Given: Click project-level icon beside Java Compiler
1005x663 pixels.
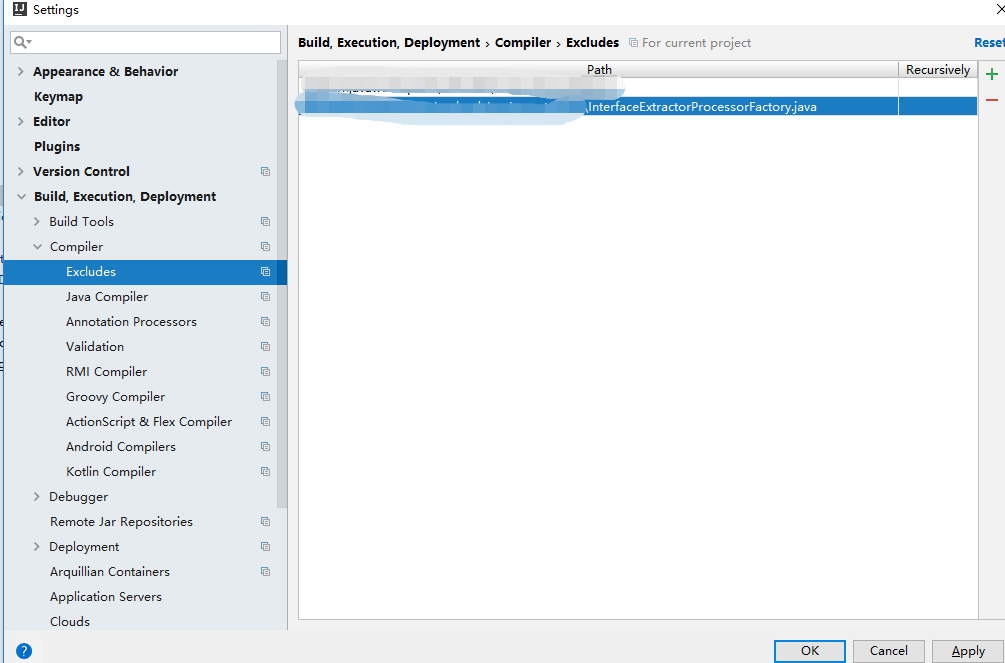Looking at the screenshot, I should click(x=265, y=297).
